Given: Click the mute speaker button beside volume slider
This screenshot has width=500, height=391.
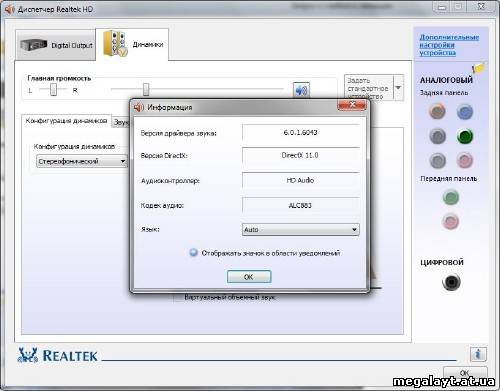Looking at the screenshot, I should pos(301,90).
